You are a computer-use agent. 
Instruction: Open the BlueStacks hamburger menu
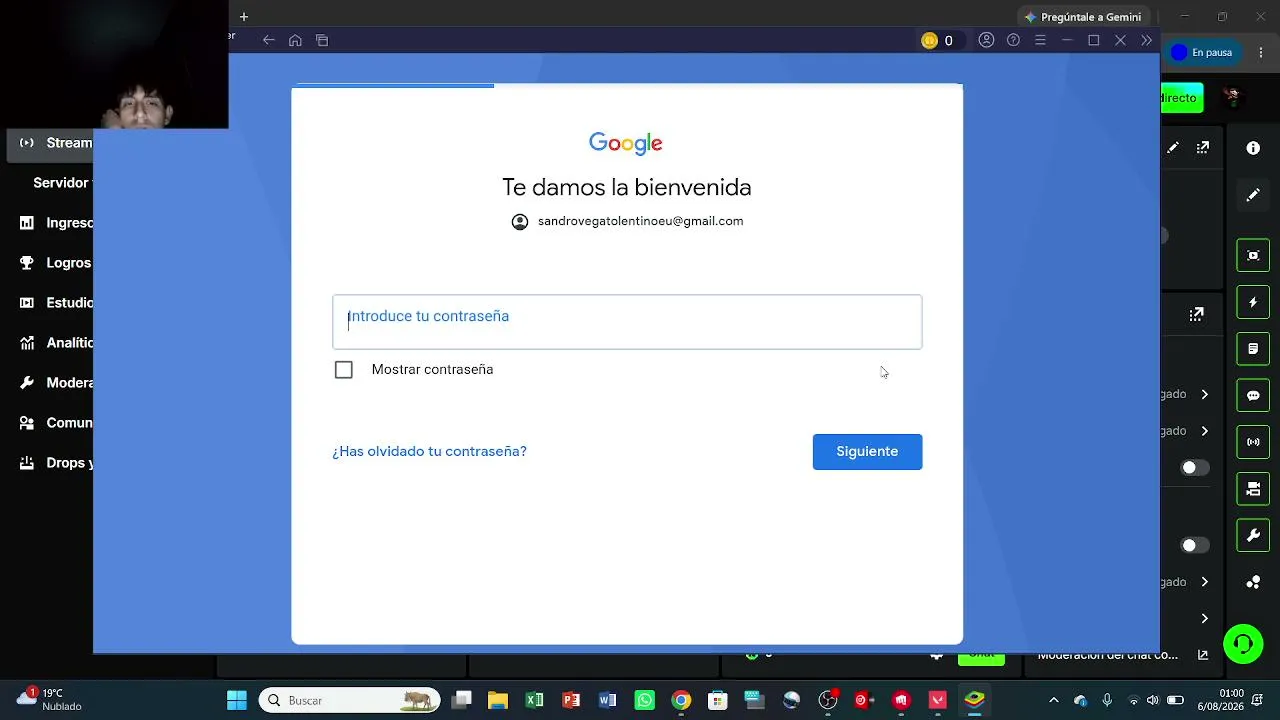pos(1040,40)
